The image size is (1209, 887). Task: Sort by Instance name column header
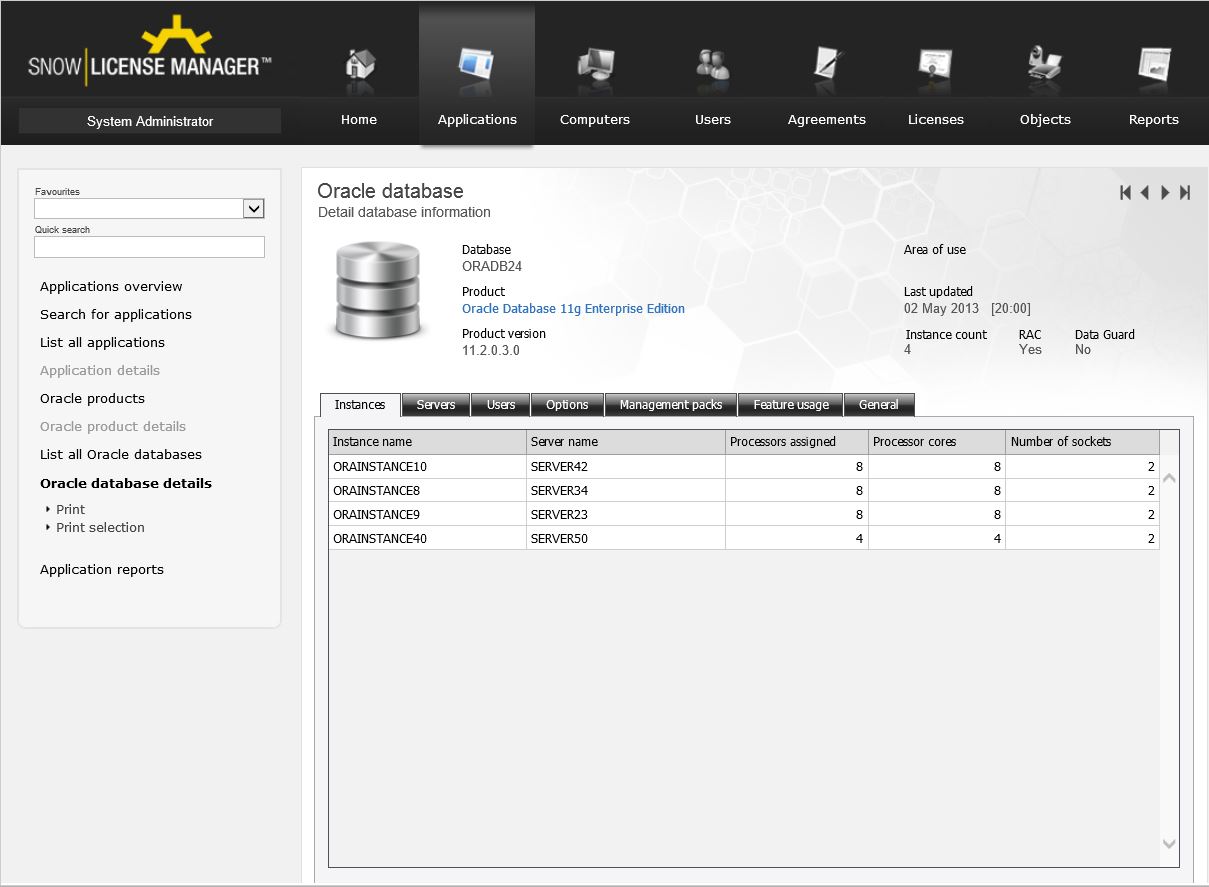pyautogui.click(x=427, y=442)
